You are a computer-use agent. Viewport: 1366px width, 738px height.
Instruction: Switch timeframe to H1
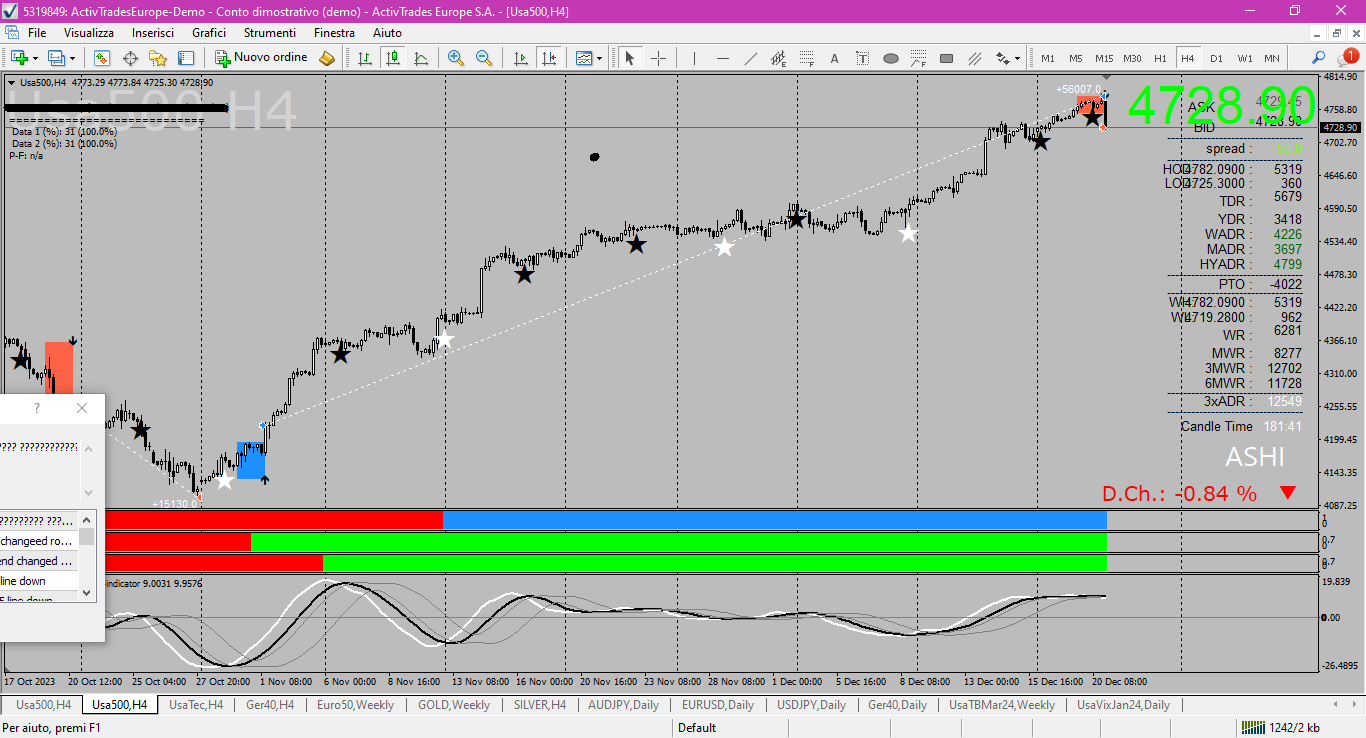(1160, 58)
